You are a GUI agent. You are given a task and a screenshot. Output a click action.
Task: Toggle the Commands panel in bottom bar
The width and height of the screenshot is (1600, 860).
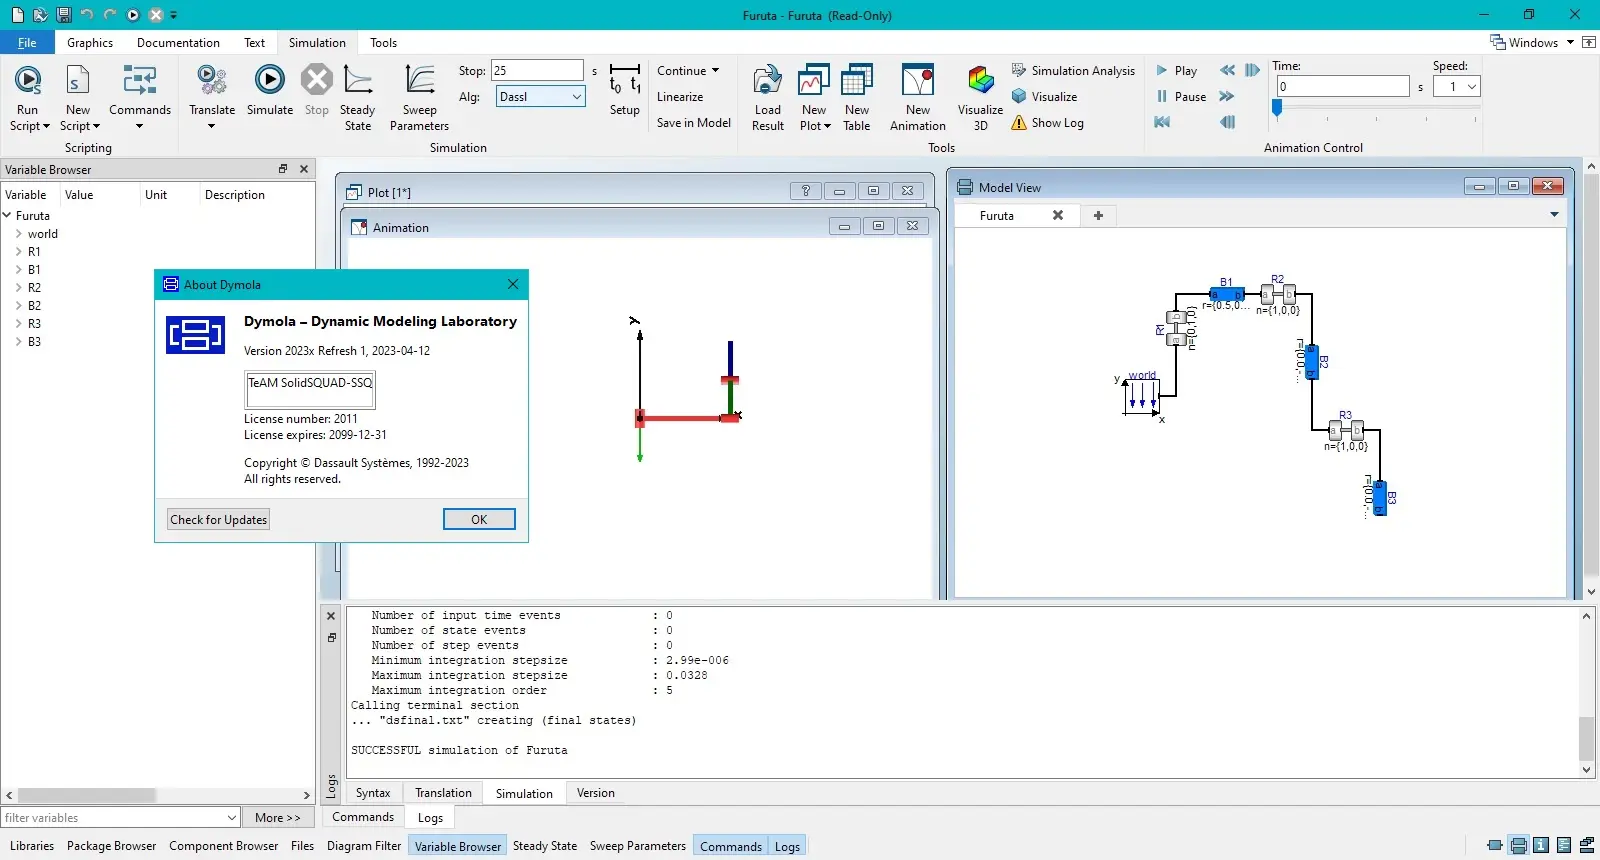pos(730,846)
